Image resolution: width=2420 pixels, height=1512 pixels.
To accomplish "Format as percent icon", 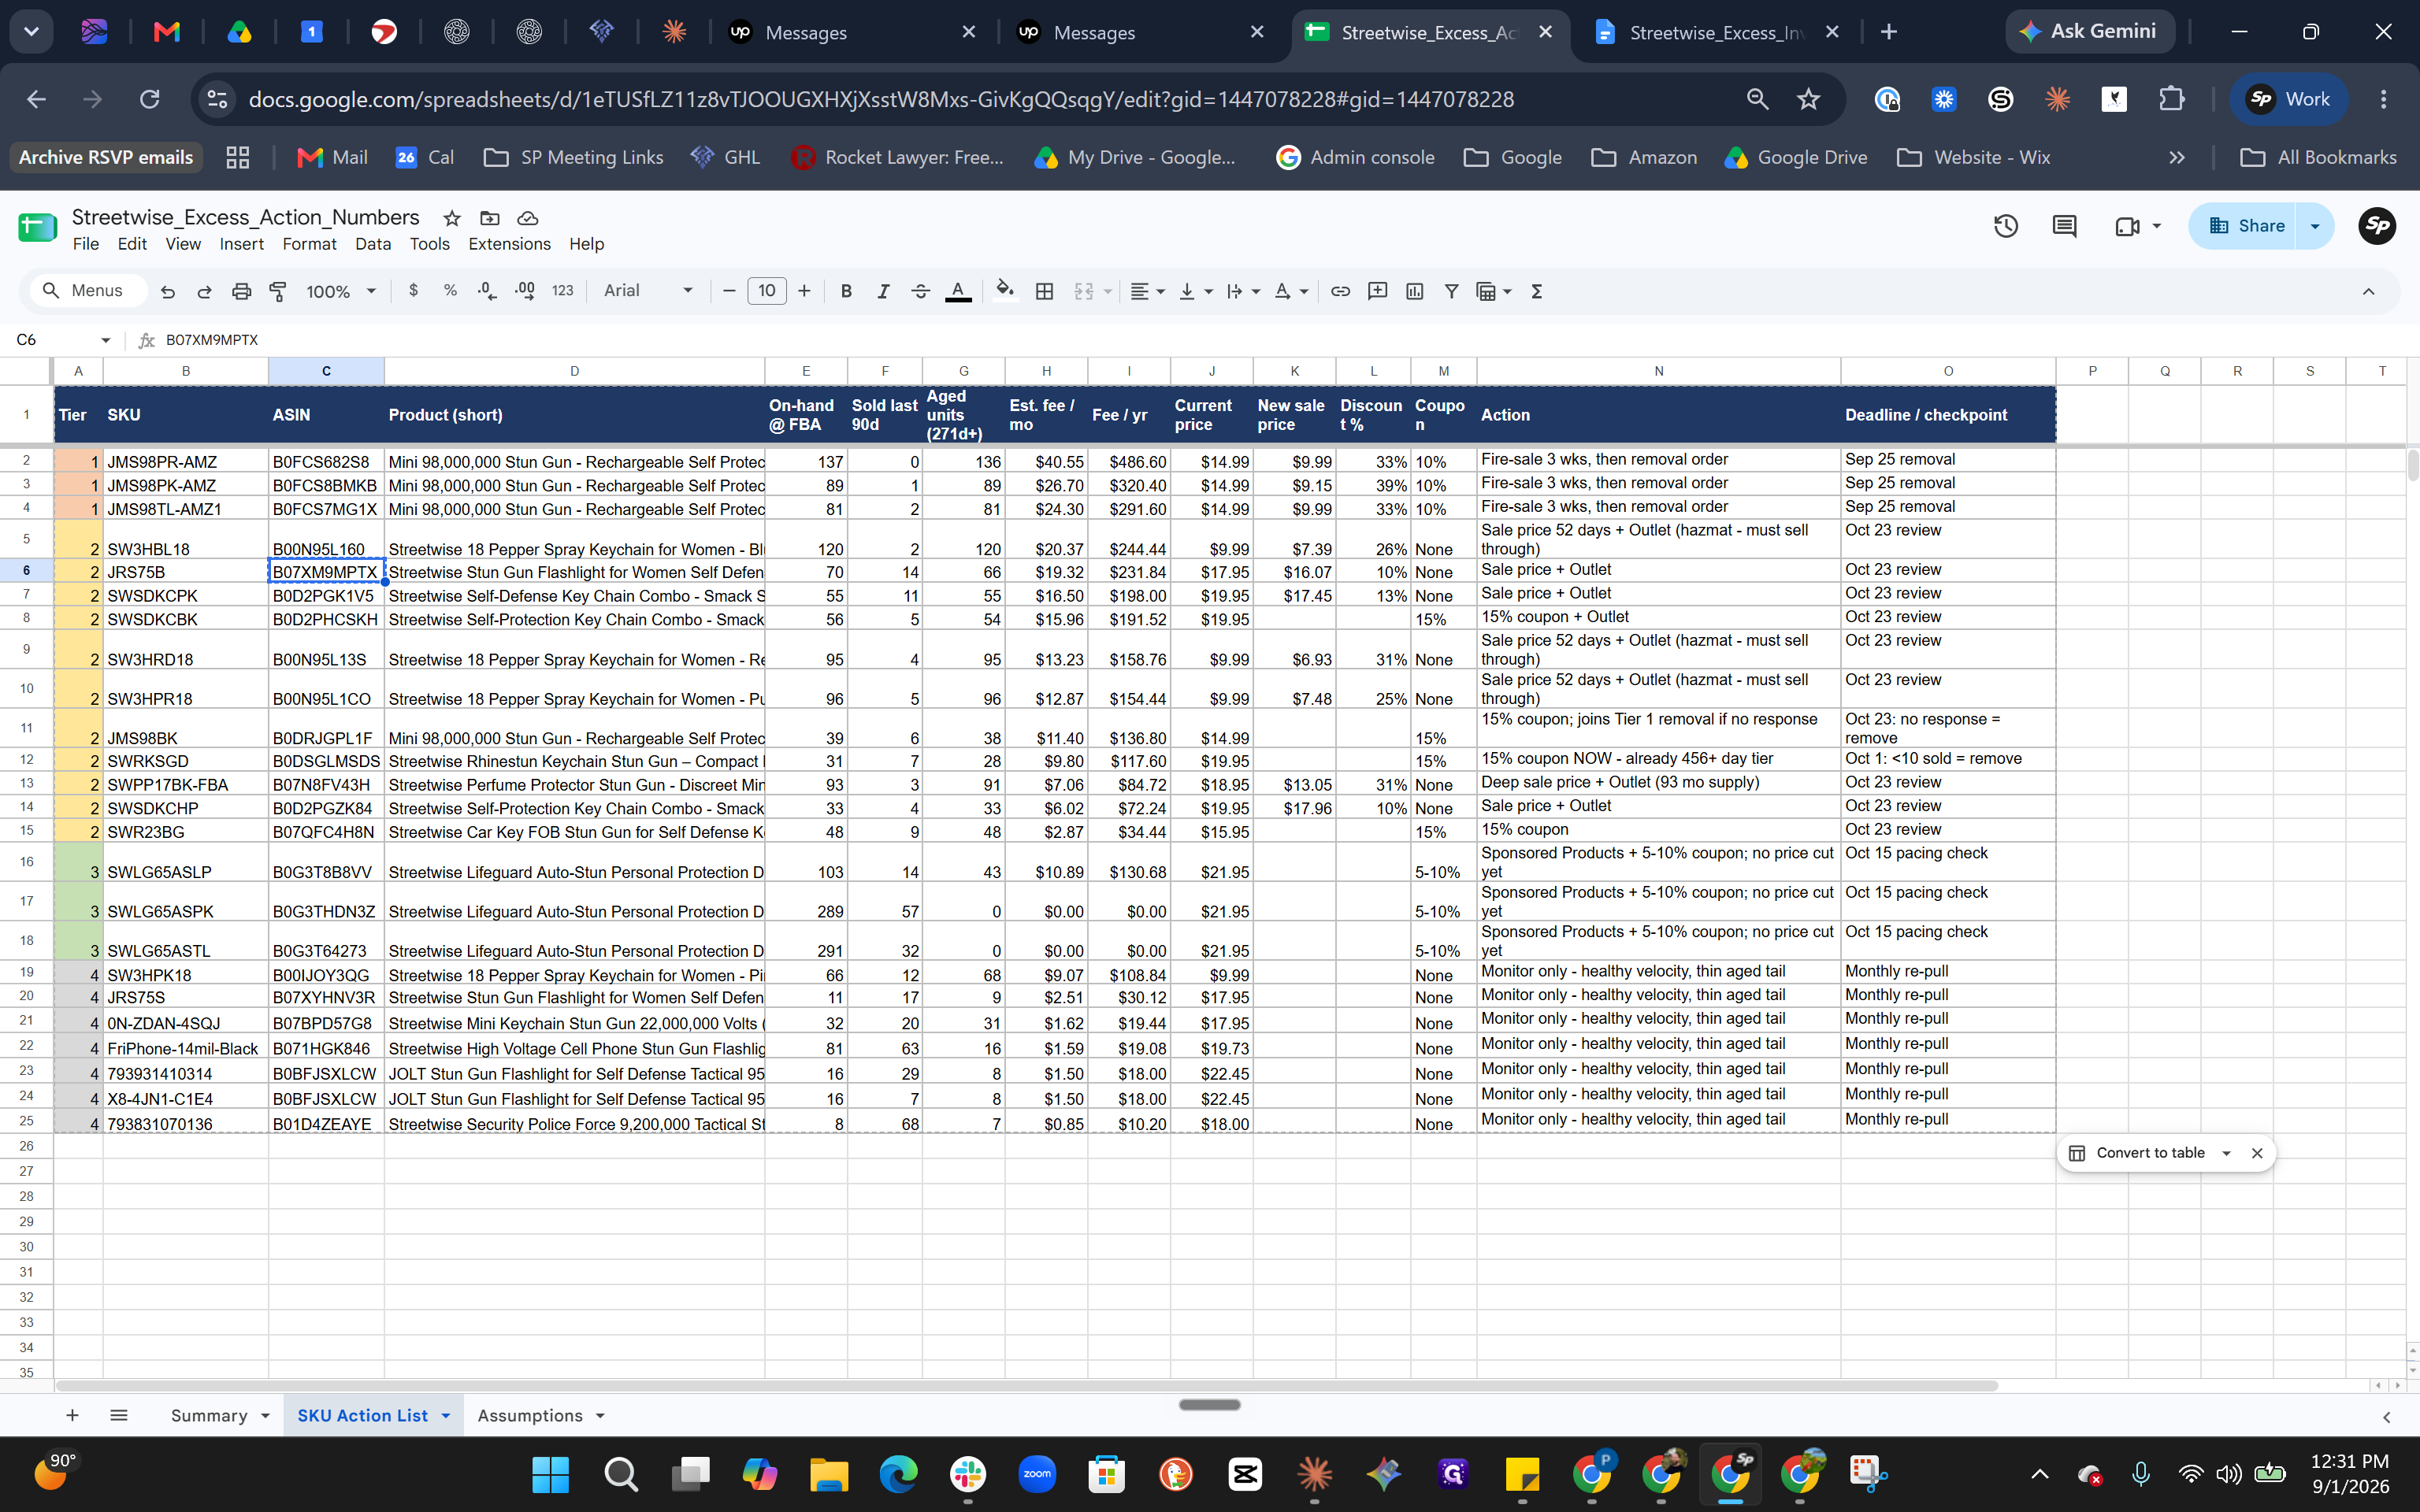I will coord(450,291).
